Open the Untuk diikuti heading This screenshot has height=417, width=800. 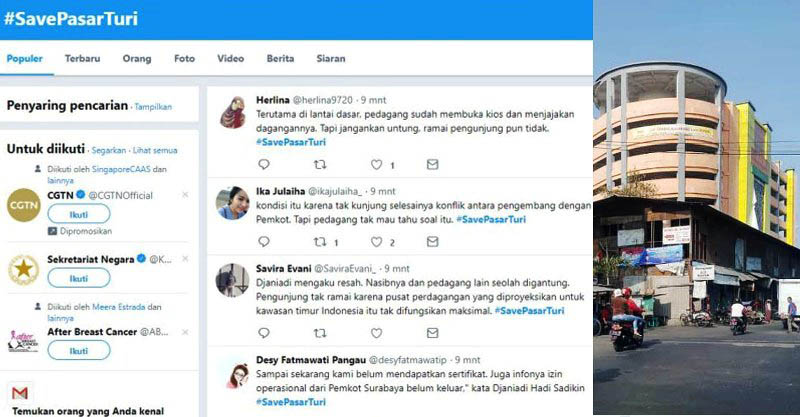click(46, 149)
